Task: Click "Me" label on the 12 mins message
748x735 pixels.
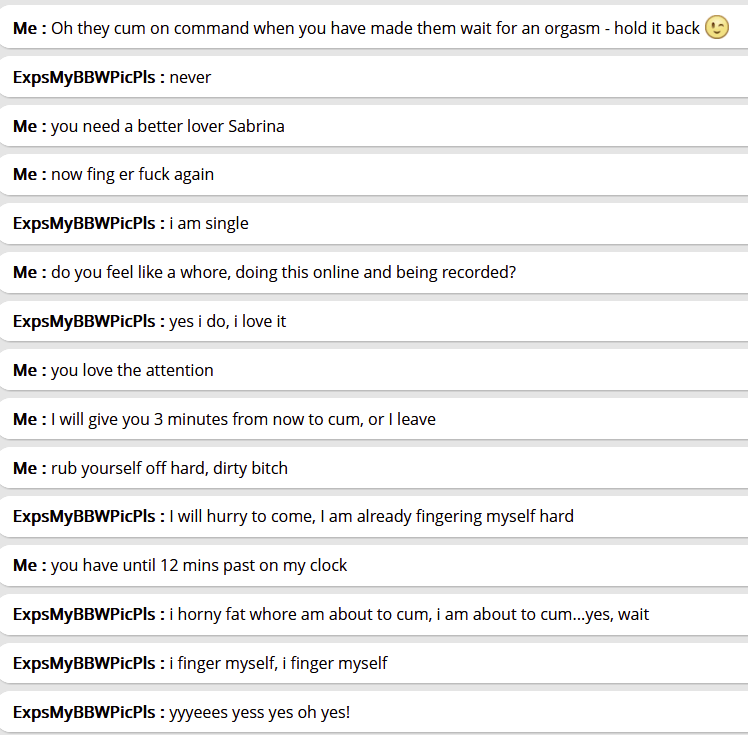Action: point(25,565)
